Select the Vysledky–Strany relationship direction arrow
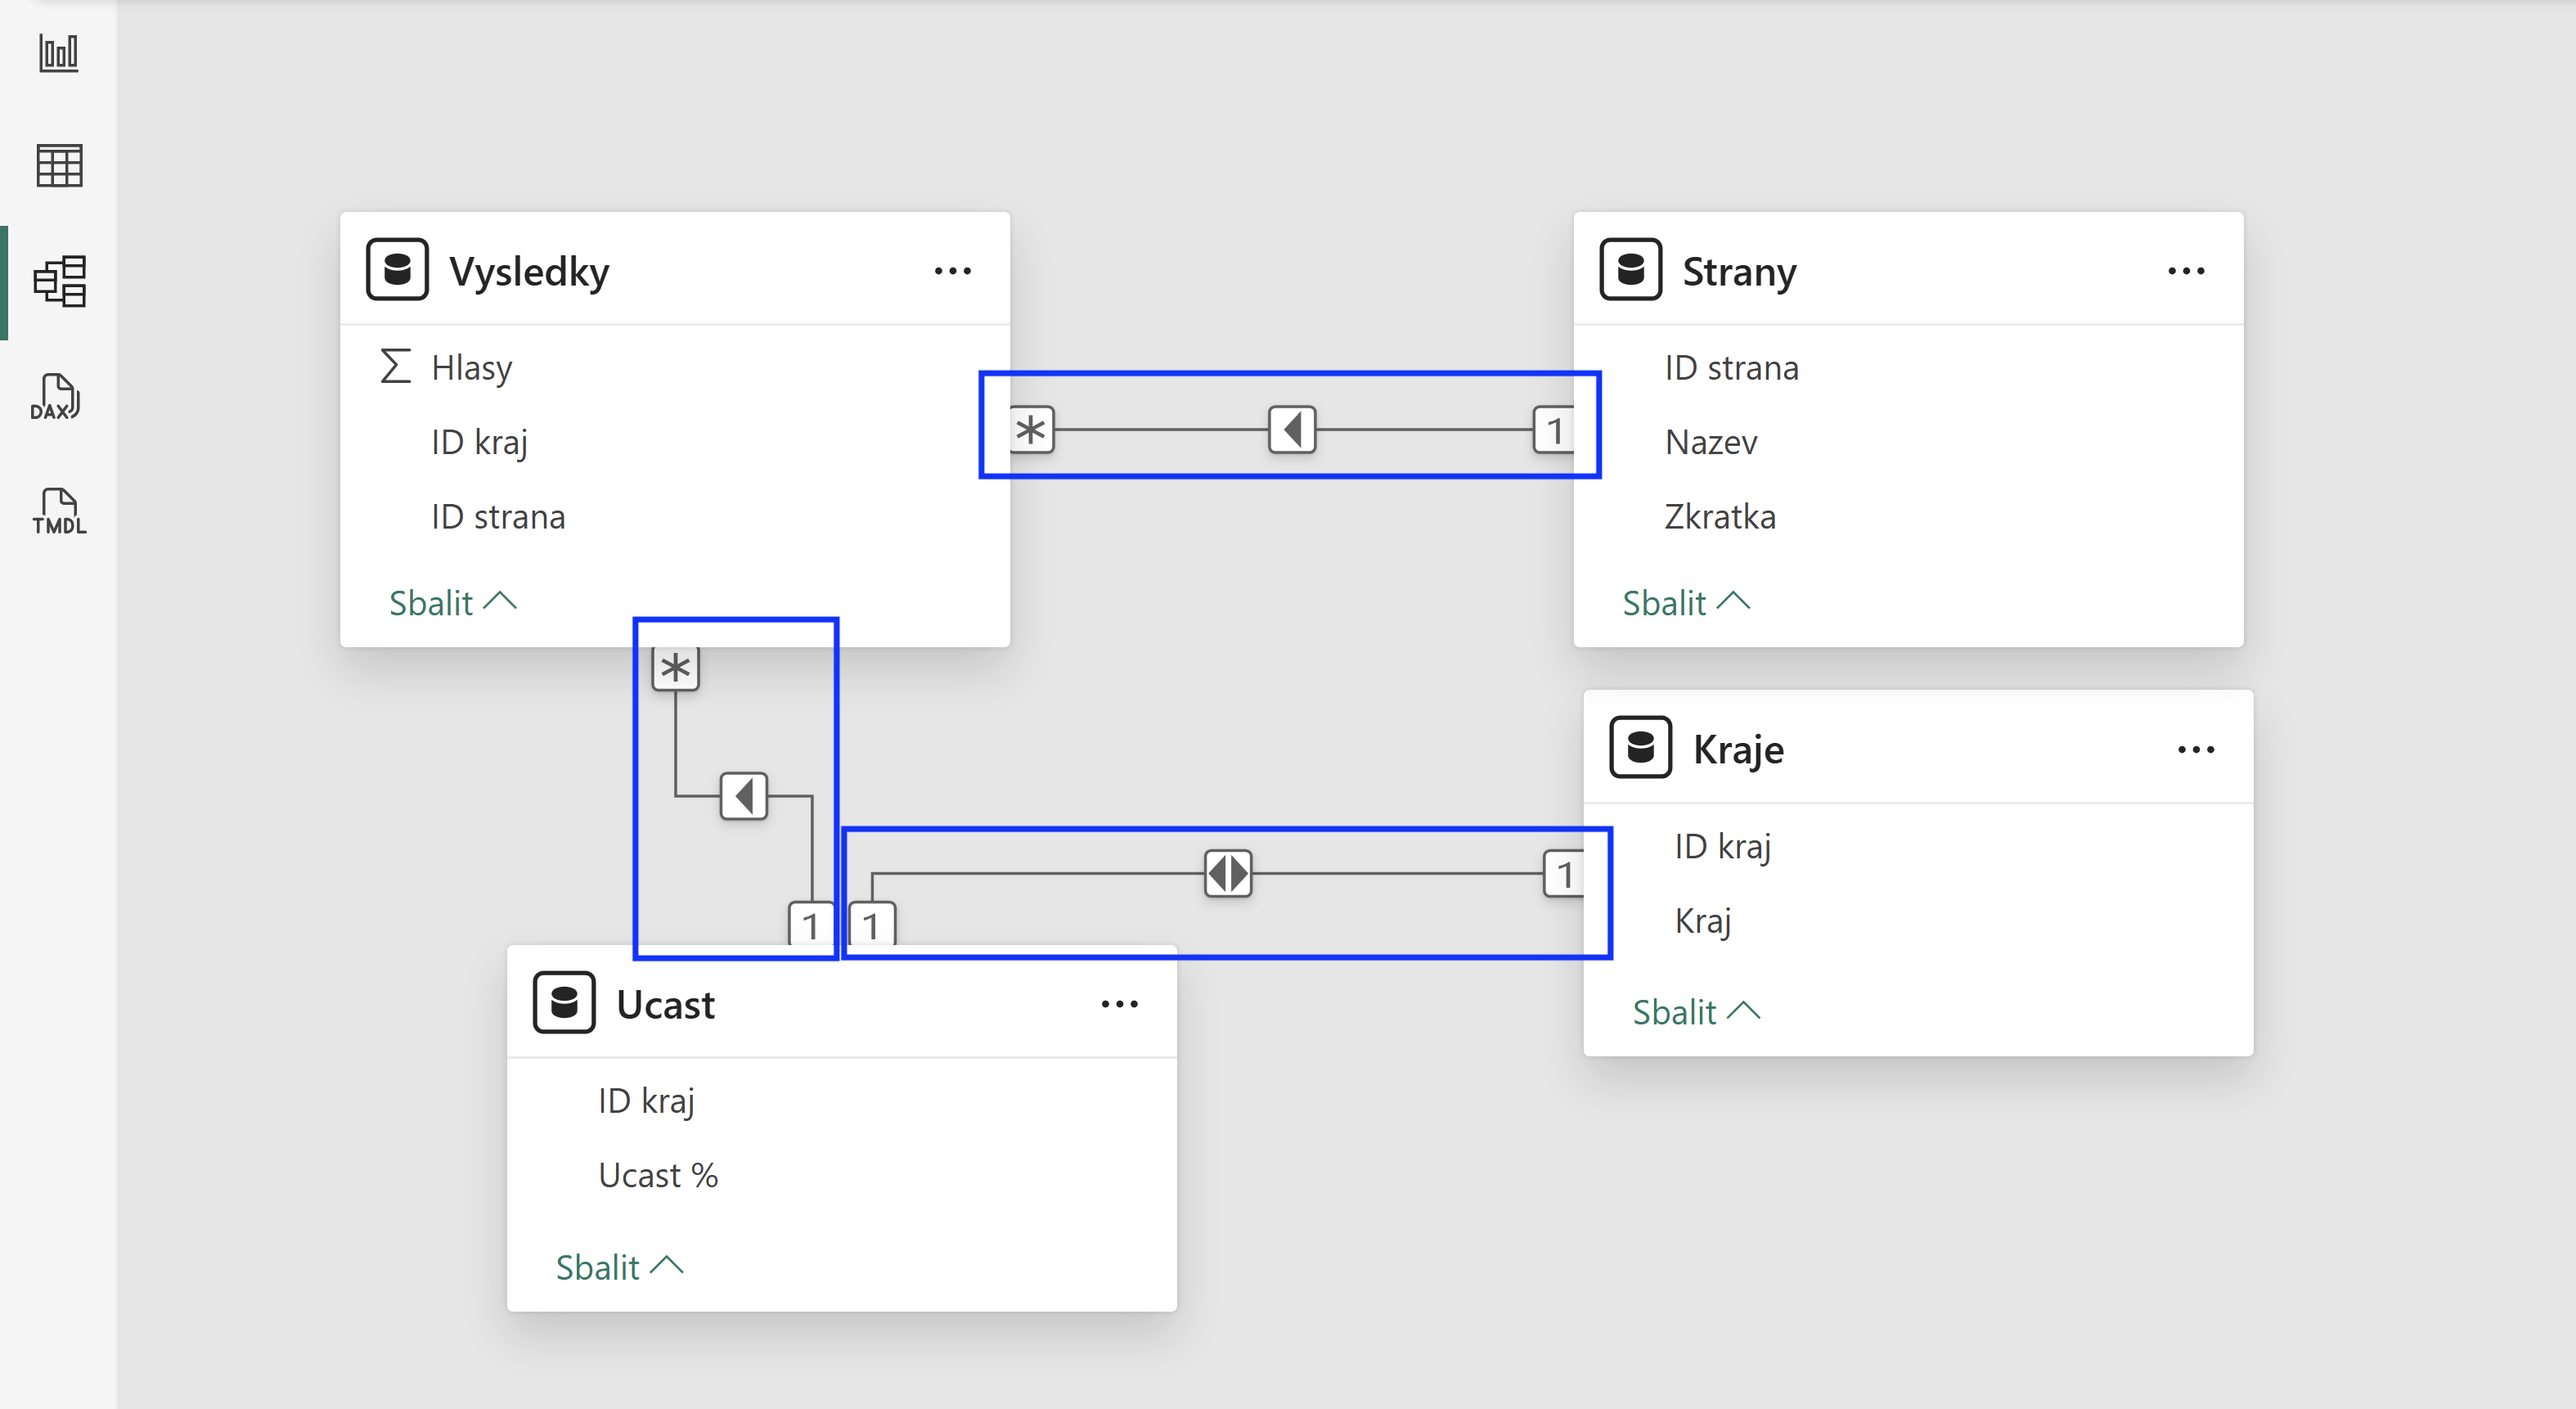Screen dimensions: 2576x1409 pos(1292,430)
